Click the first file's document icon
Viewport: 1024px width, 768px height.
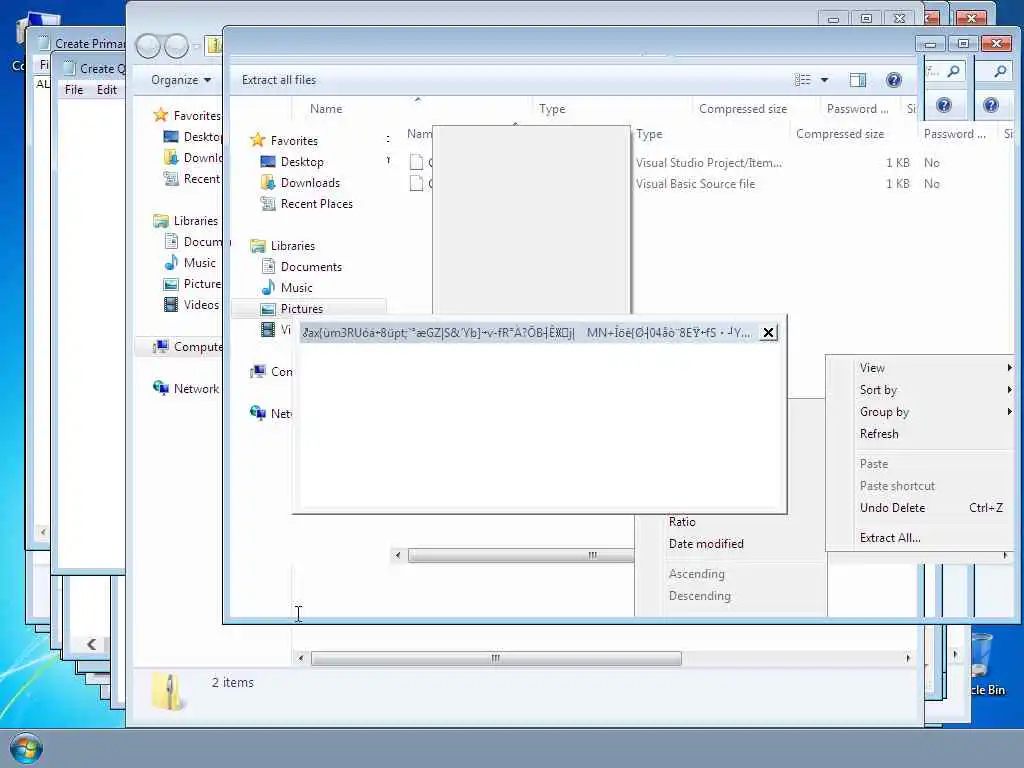point(416,161)
